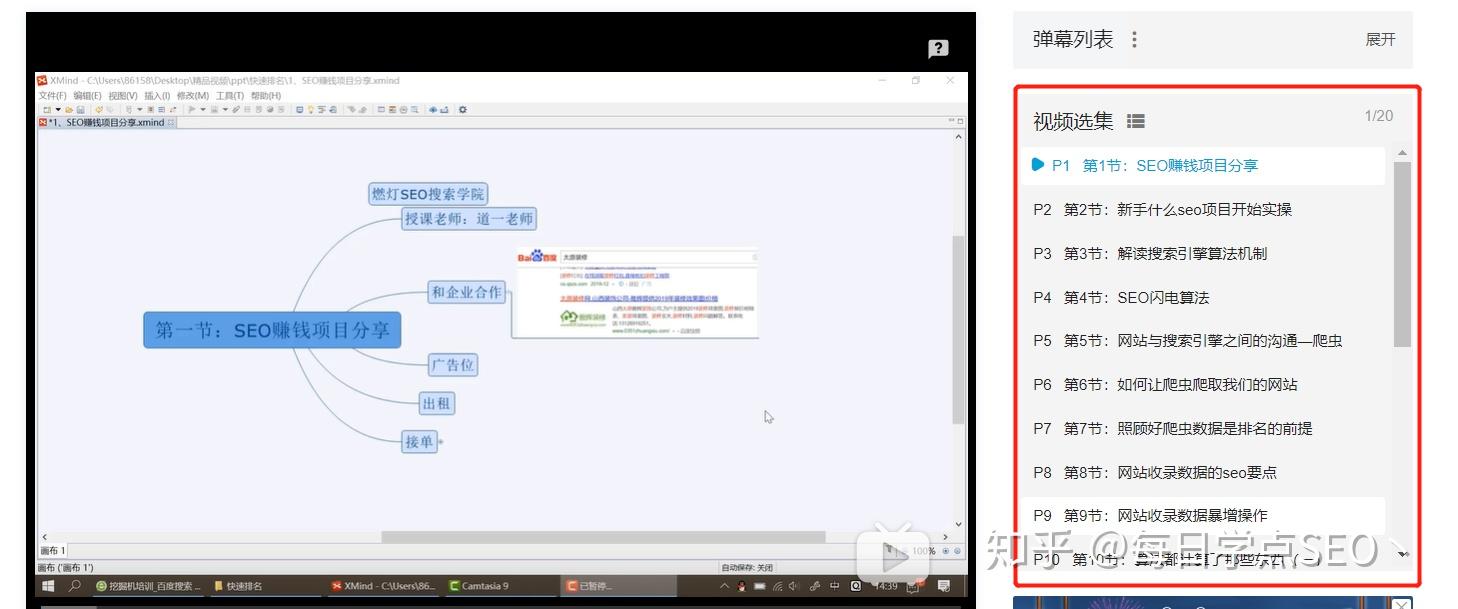Image resolution: width=1458 pixels, height=609 pixels.
Task: Select the 和企业合作 mind map node
Action: (466, 292)
